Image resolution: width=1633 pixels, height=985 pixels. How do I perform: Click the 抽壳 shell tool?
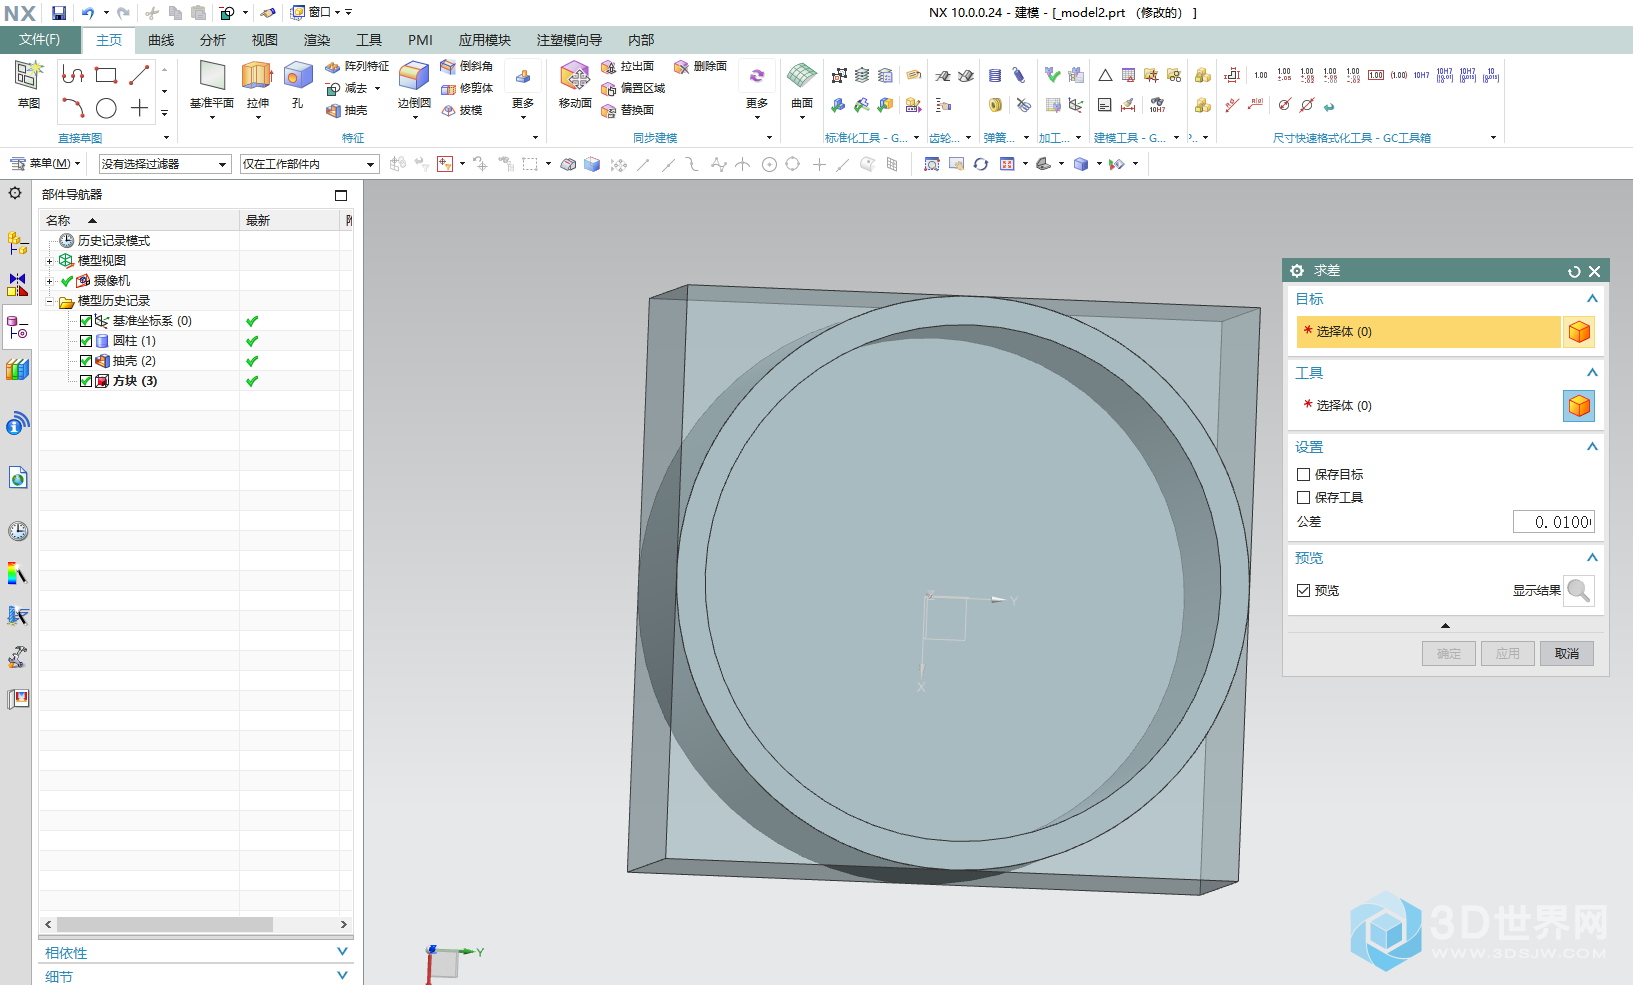[347, 110]
